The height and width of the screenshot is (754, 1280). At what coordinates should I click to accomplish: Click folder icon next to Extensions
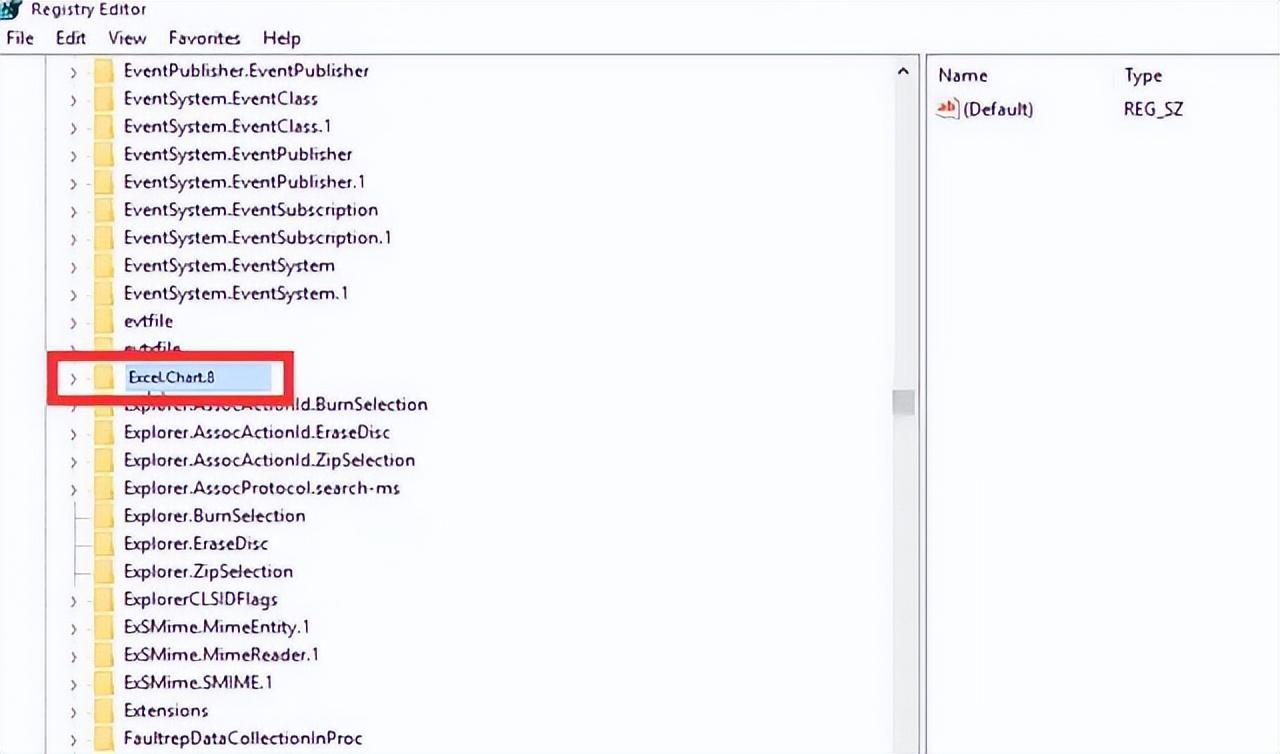click(104, 711)
